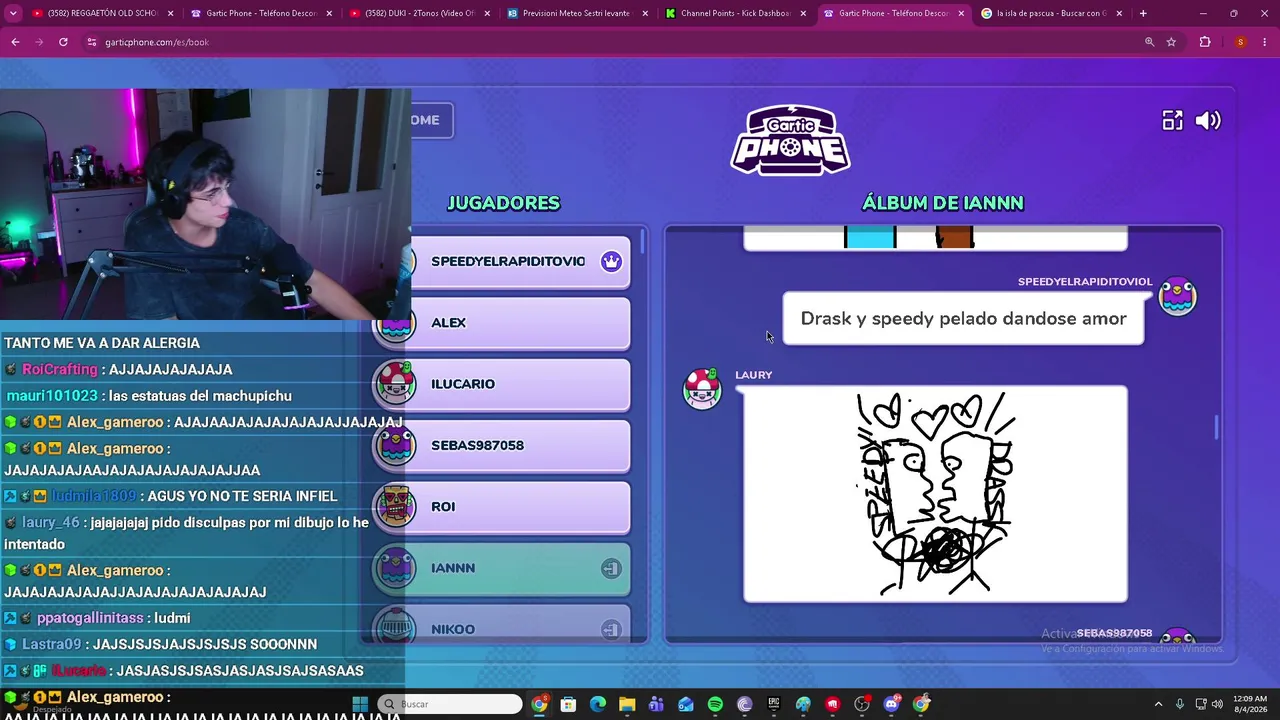The width and height of the screenshot is (1280, 720).
Task: Open File Explorer from the taskbar
Action: click(627, 704)
